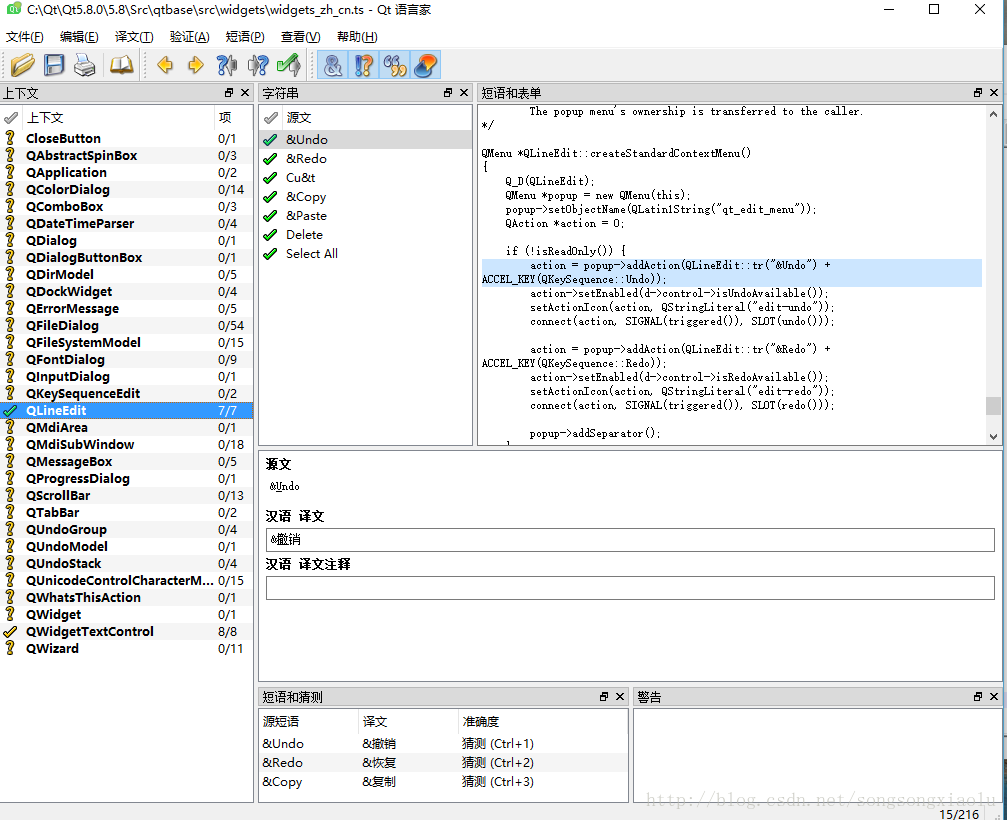Float the strings panel
The image size is (1007, 820).
[448, 92]
